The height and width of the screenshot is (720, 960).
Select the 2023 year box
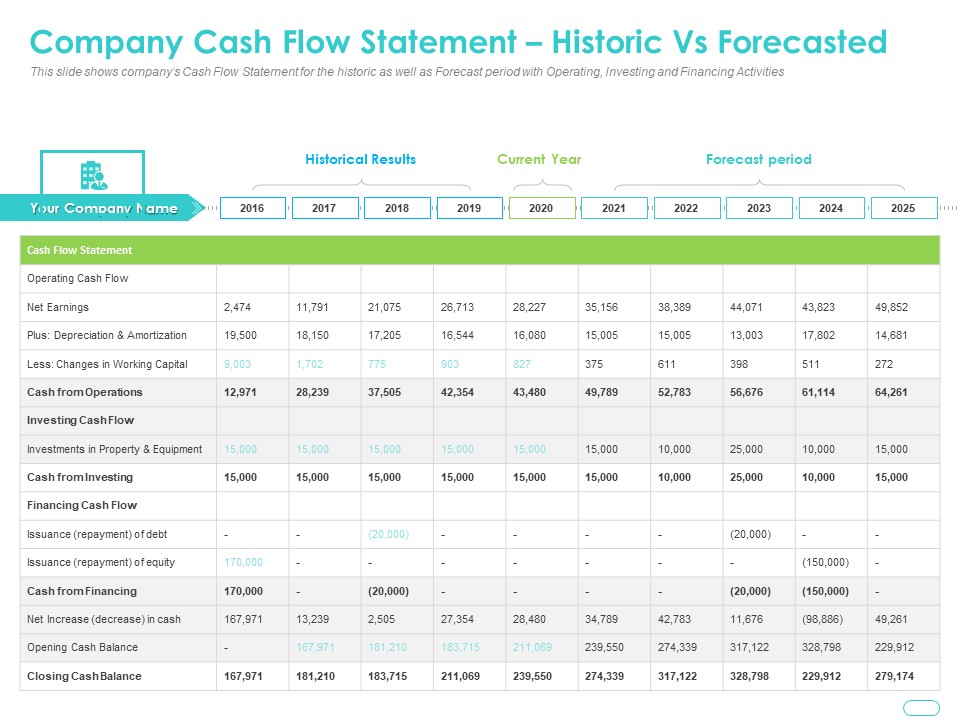[759, 208]
